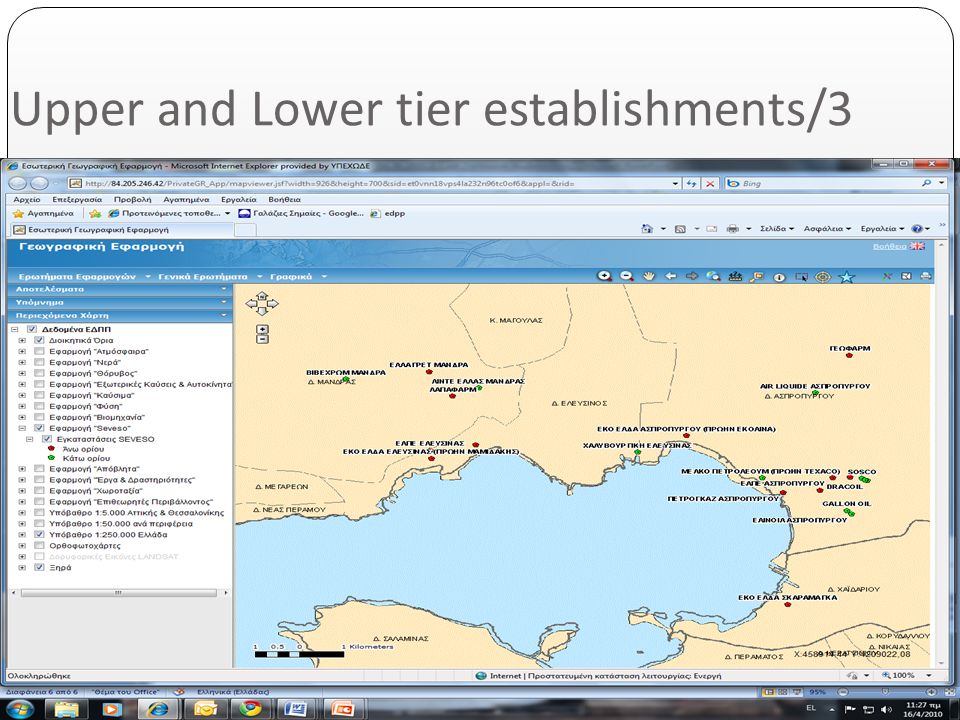Select the identify info tool
The image size is (960, 720).
coord(779,277)
